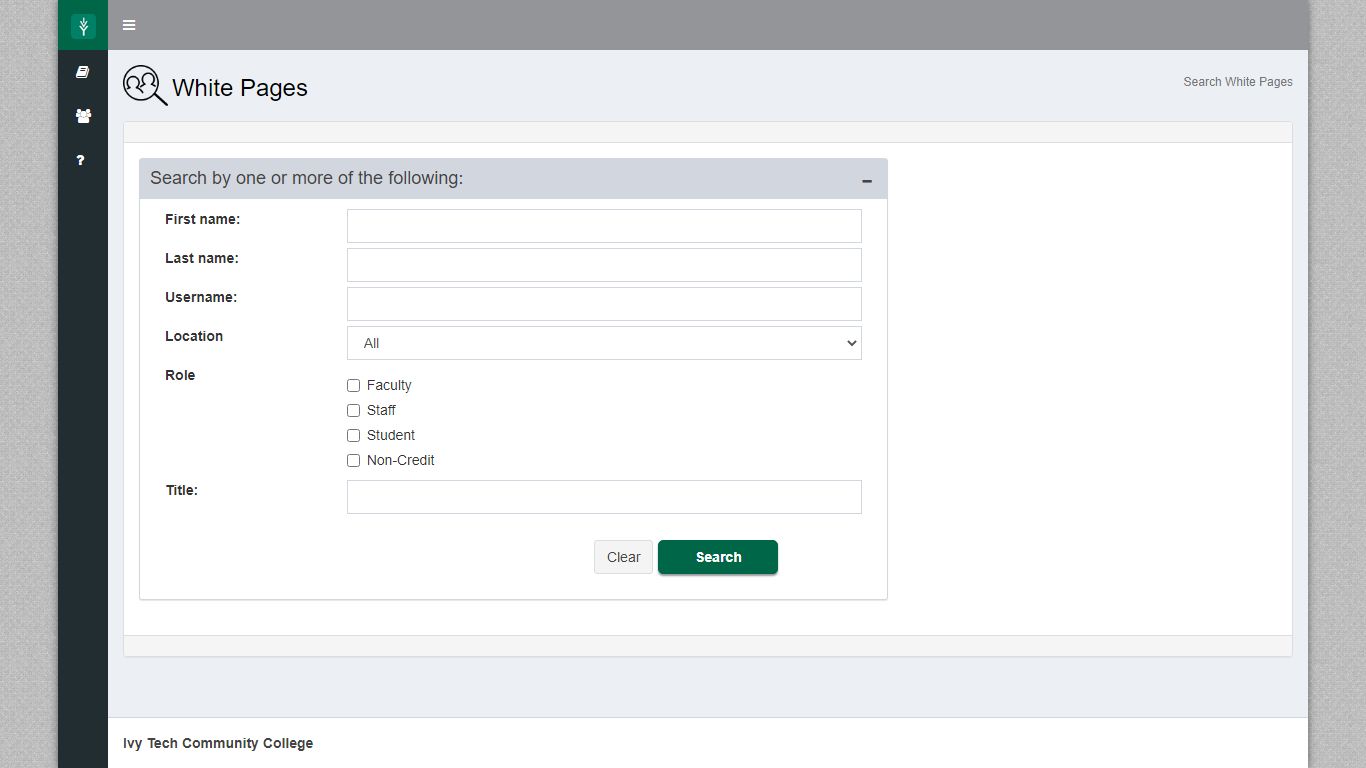Screen dimensions: 1366x768
Task: Check the Staff role checkbox
Action: [353, 410]
